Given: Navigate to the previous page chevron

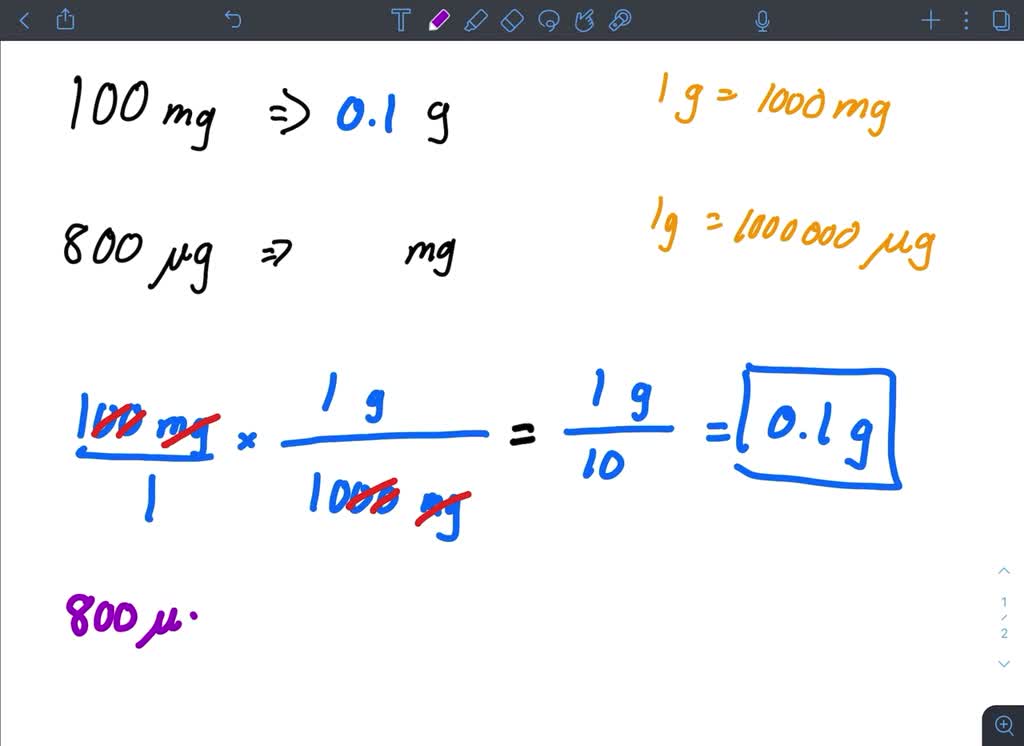Looking at the screenshot, I should (1003, 570).
